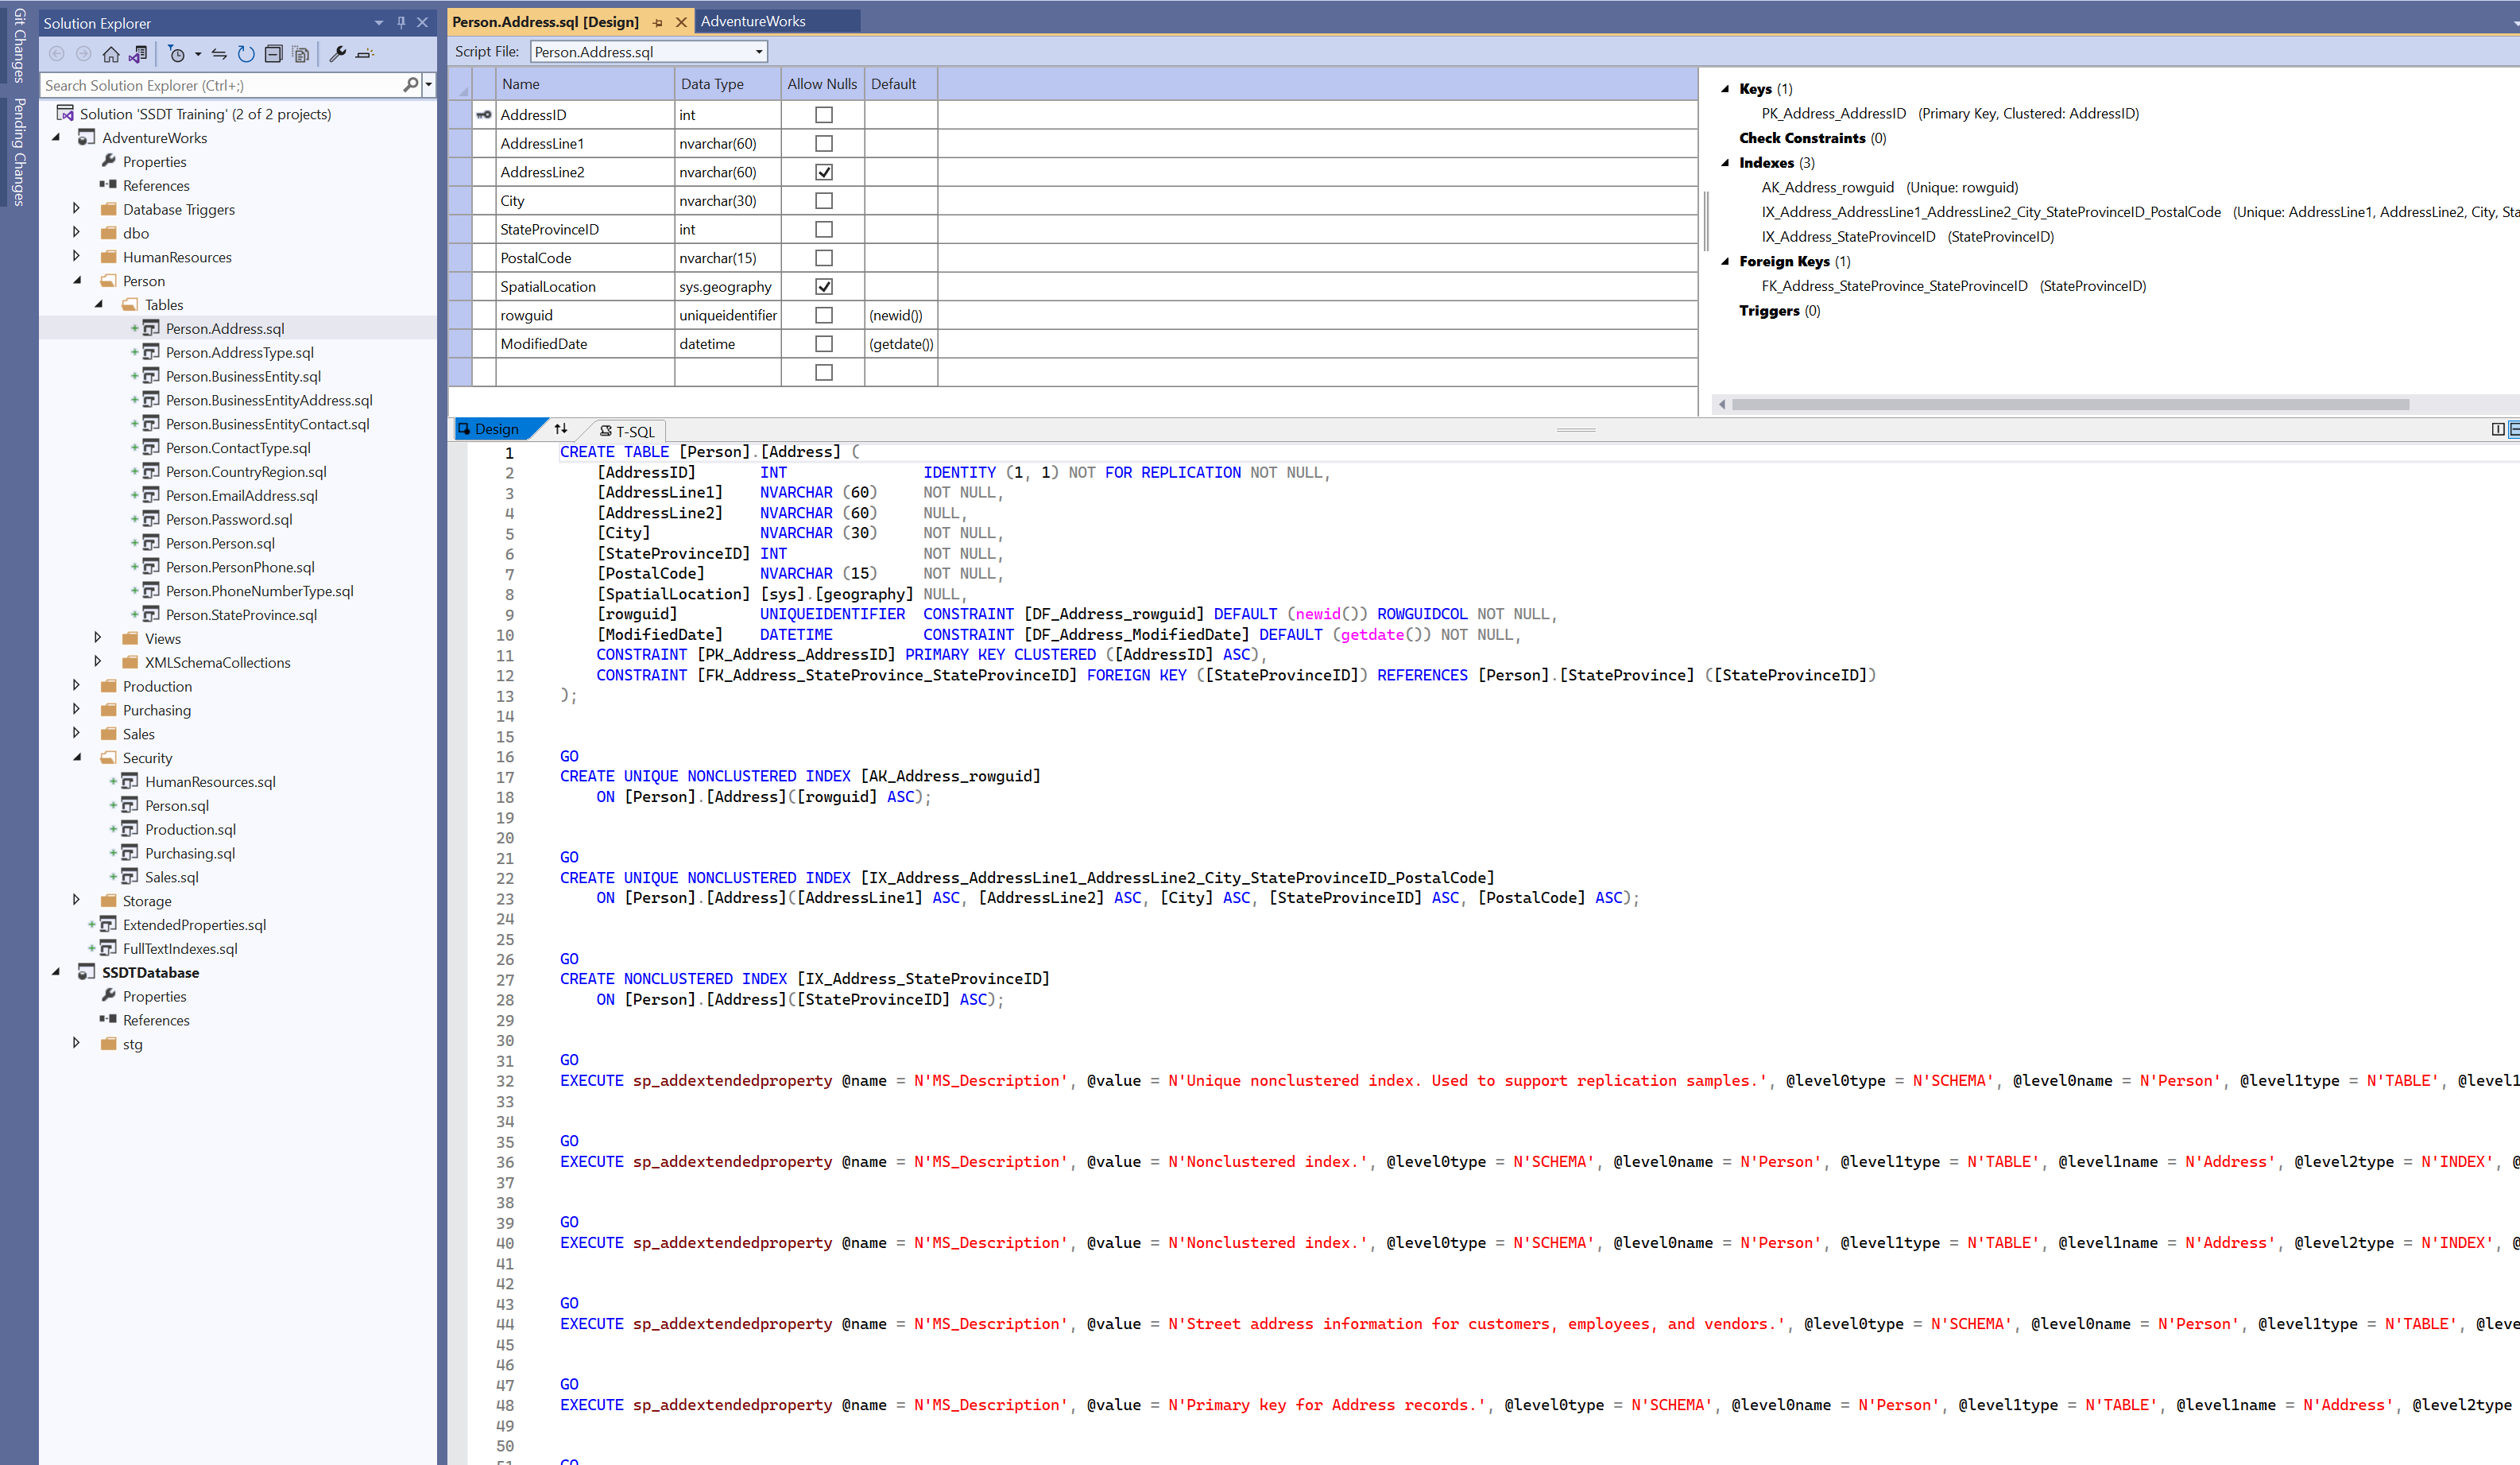
Task: Click the Search Solution Explorer box
Action: point(220,86)
